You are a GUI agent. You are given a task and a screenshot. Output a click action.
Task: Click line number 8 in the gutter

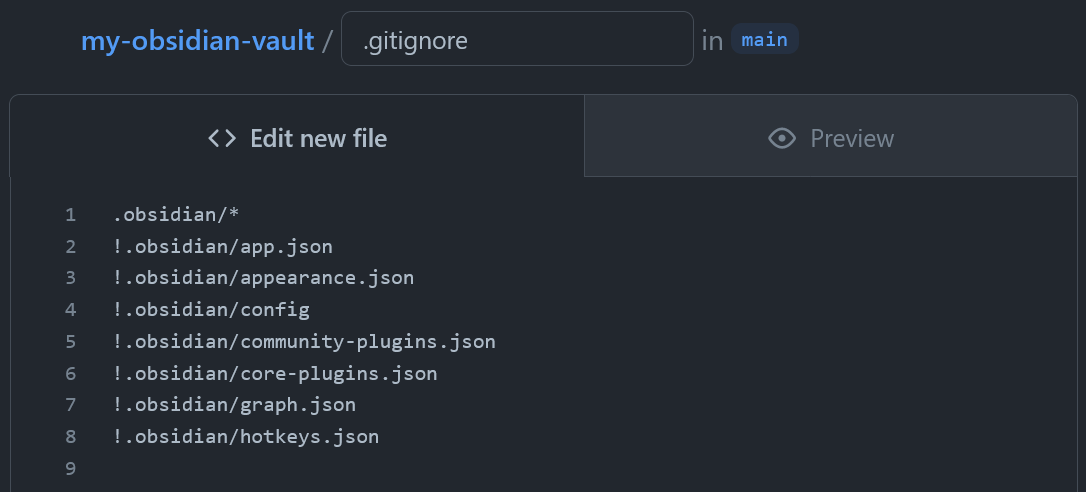tap(71, 437)
